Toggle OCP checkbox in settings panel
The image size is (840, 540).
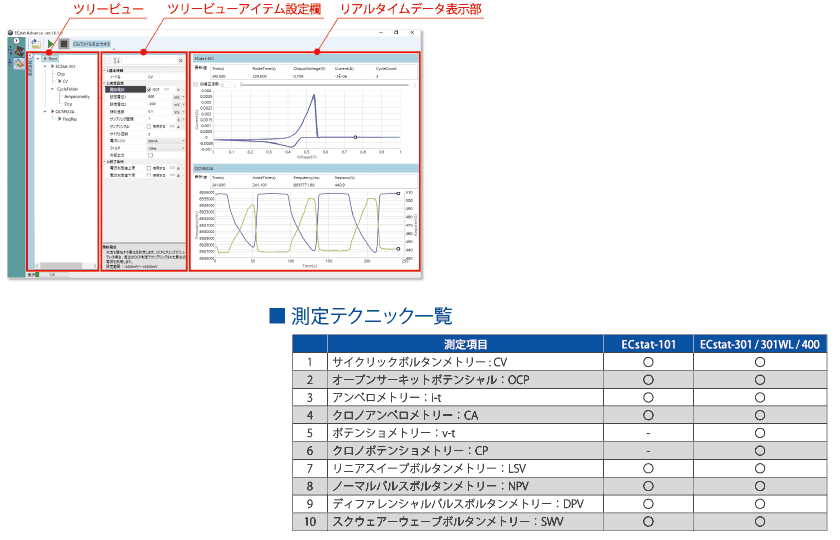tap(149, 89)
